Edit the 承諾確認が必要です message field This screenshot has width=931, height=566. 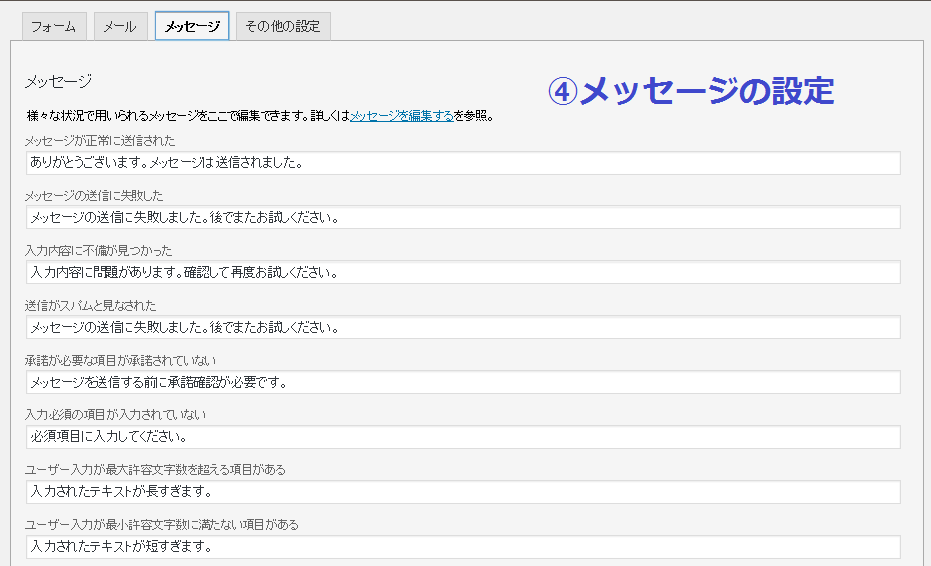[x=462, y=383]
